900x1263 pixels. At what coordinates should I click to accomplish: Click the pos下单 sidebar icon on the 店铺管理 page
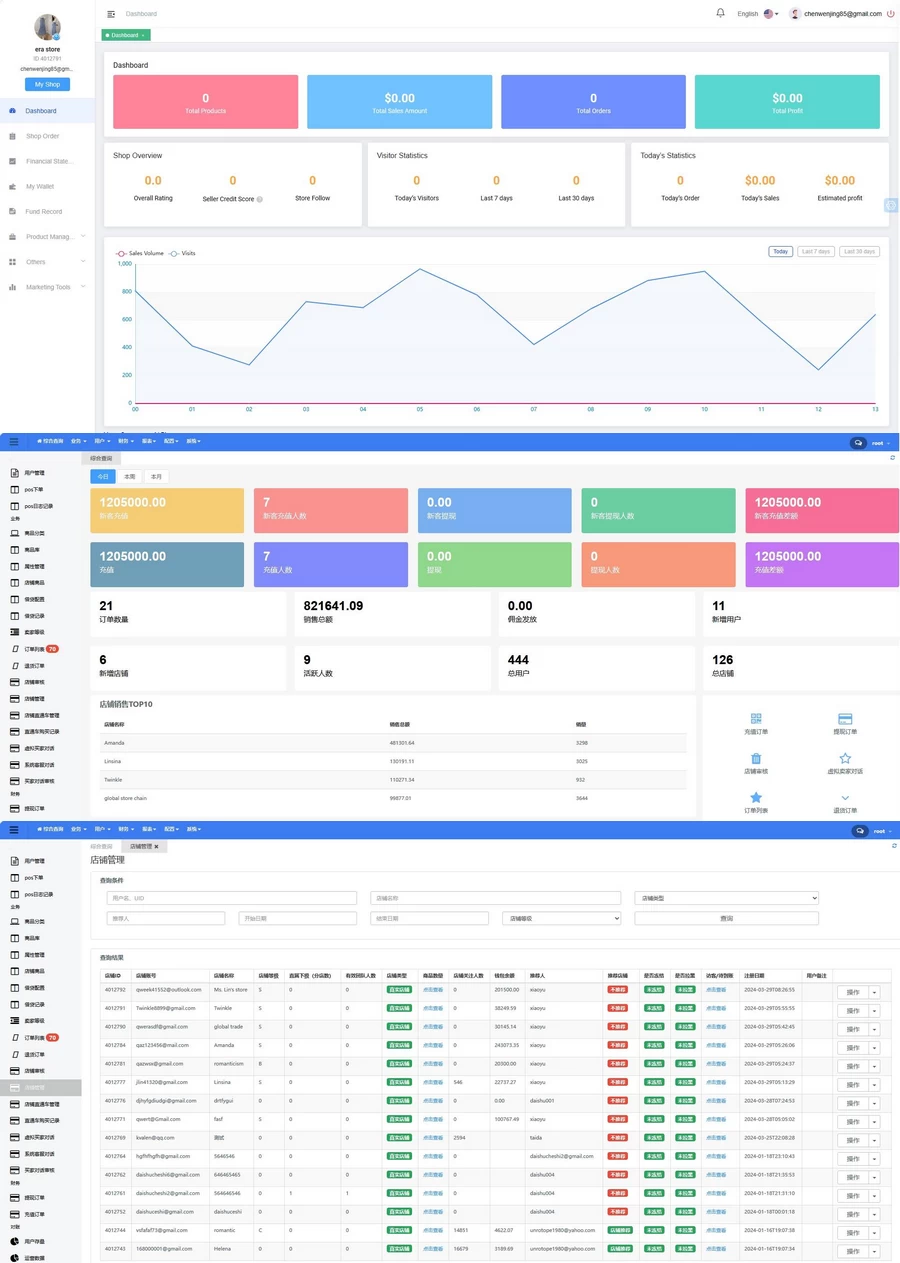(14, 877)
